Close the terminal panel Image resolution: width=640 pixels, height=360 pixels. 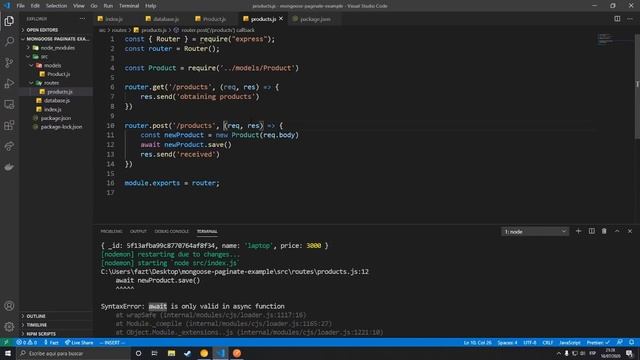point(630,231)
